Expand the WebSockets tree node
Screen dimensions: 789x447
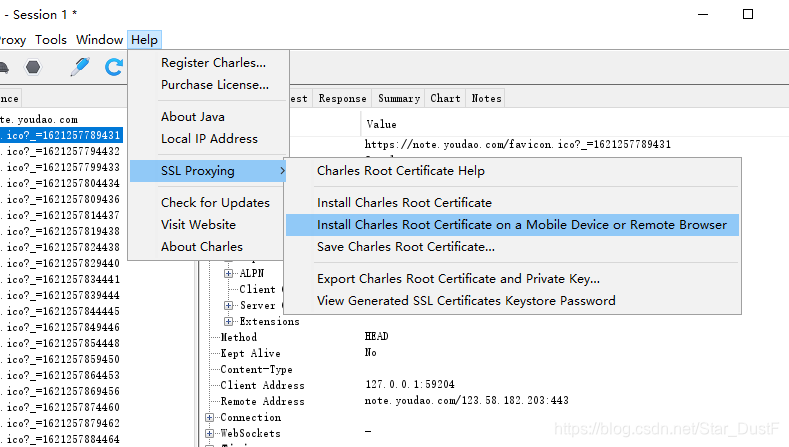(209, 433)
